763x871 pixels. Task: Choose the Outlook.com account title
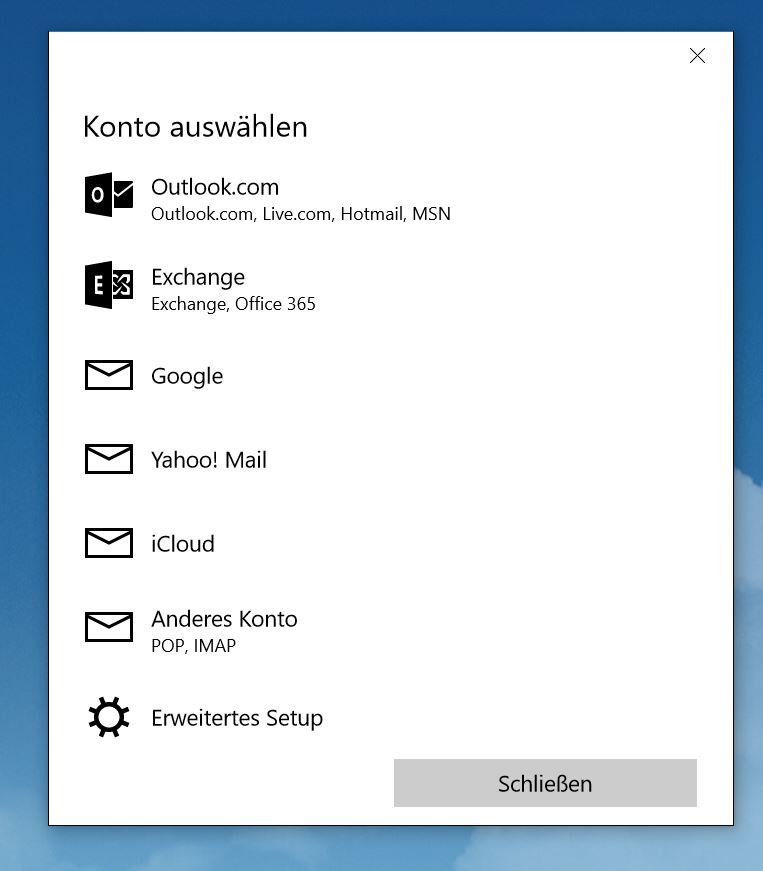(215, 187)
